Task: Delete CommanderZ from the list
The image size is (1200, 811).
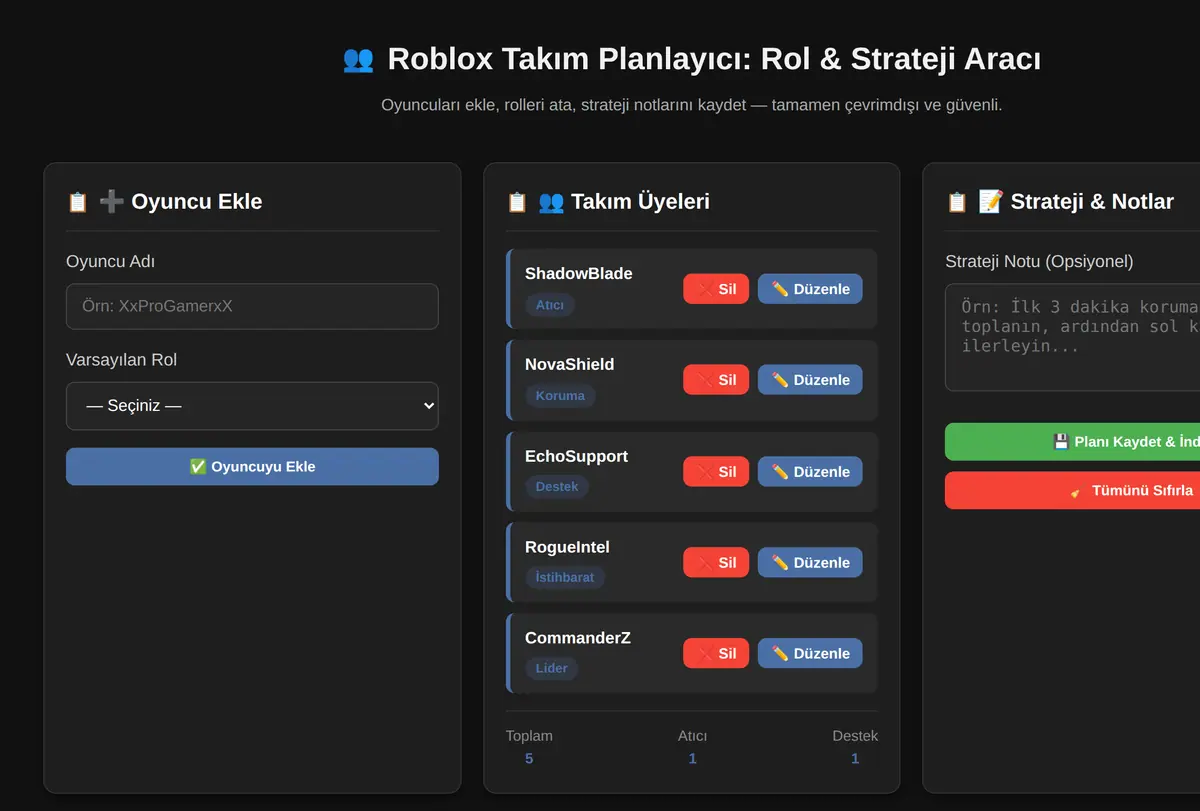Action: coord(716,654)
